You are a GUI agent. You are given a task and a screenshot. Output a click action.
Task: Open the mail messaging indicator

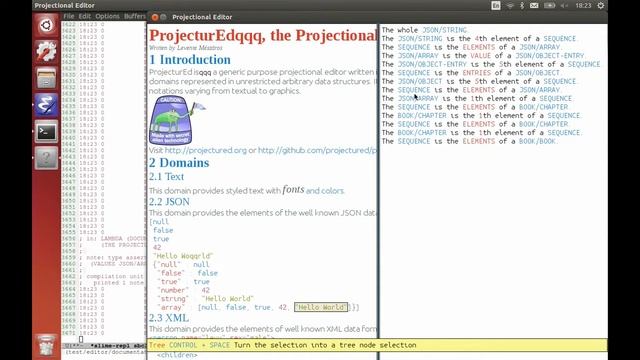534,5
